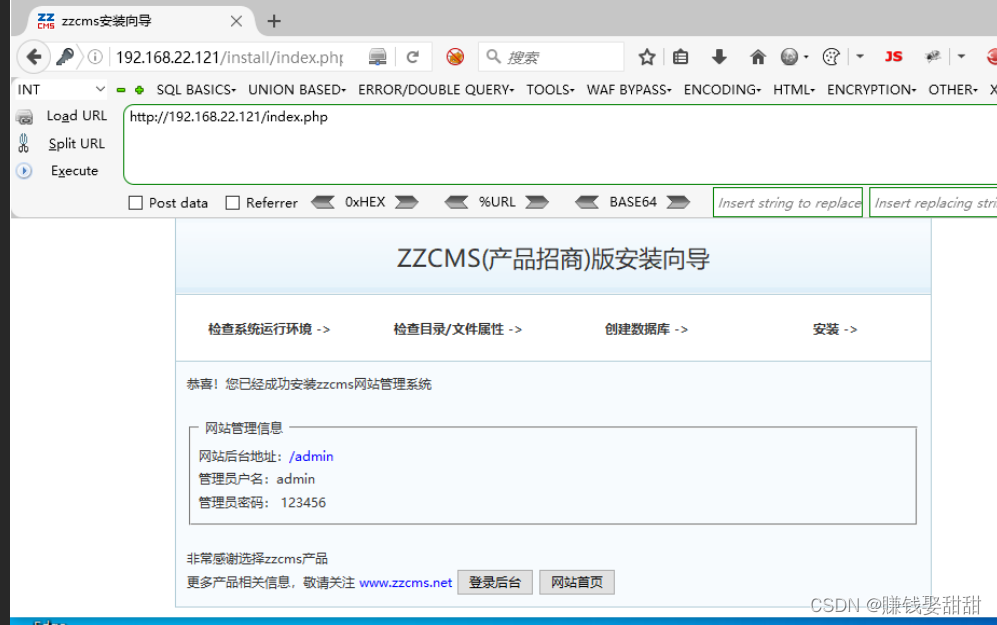
Task: Click the reader view icon in address bar
Action: (x=378, y=57)
